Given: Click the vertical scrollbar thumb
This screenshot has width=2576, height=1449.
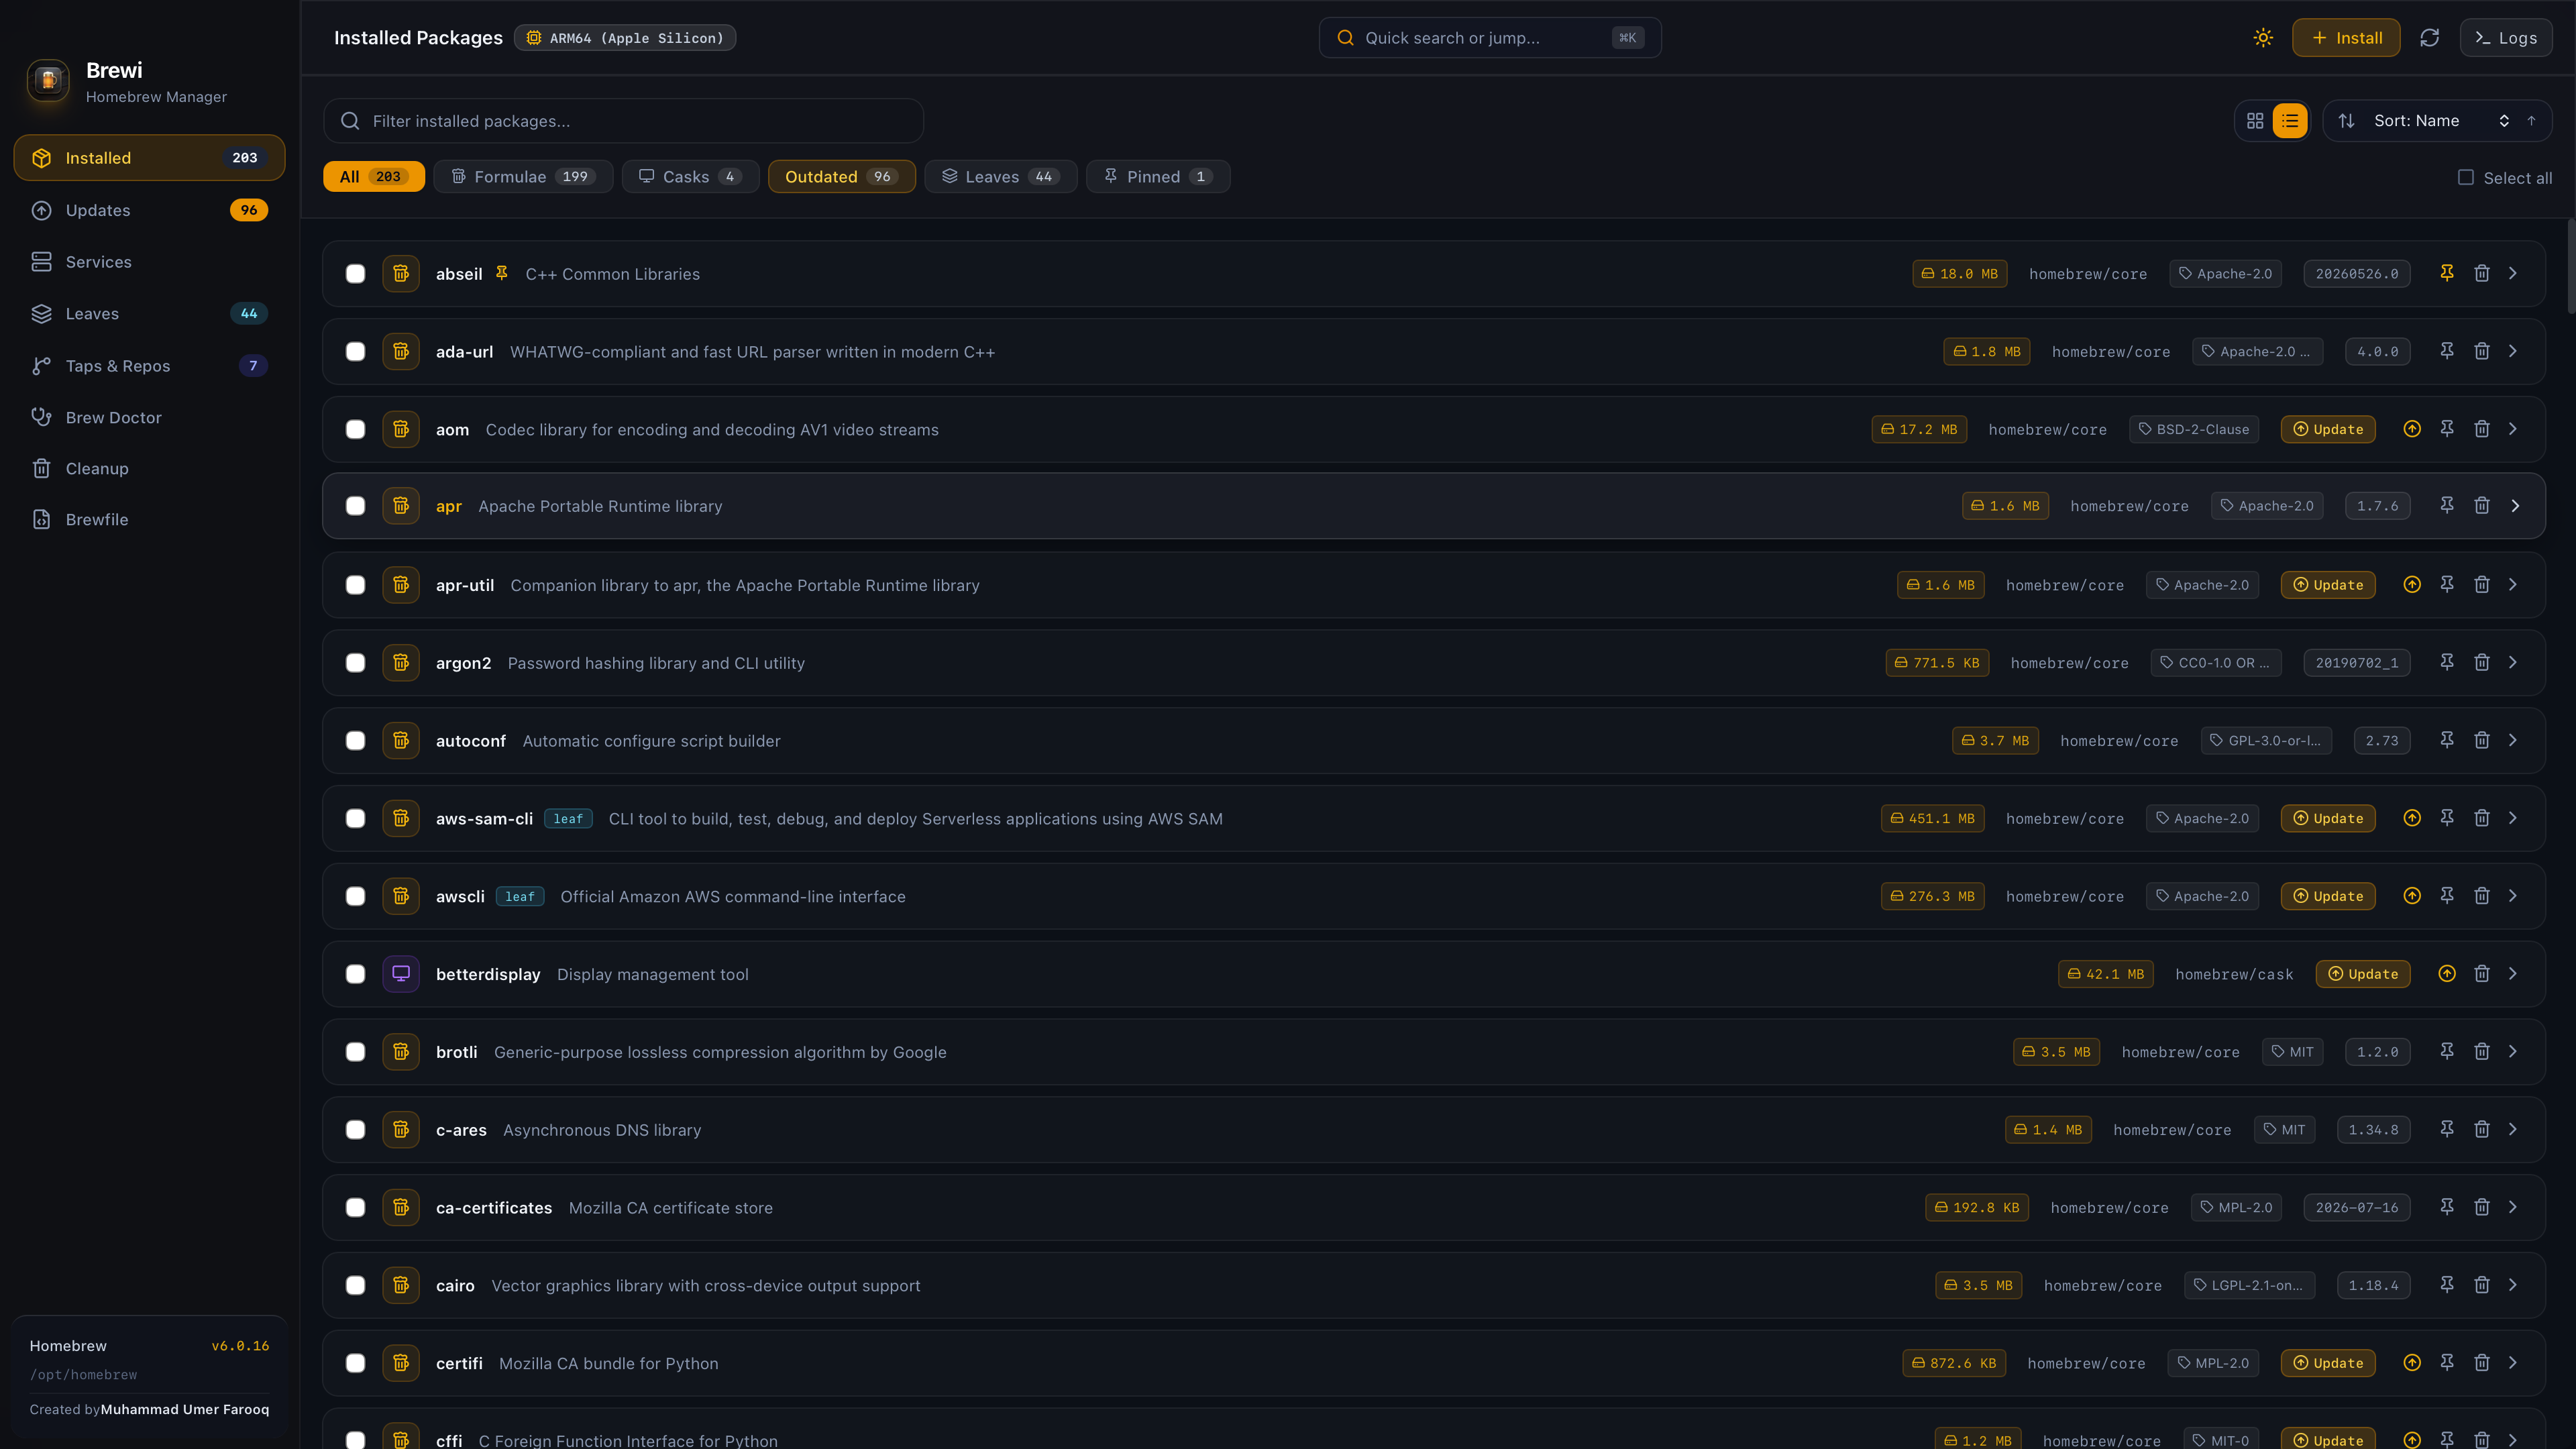Looking at the screenshot, I should point(2570,265).
